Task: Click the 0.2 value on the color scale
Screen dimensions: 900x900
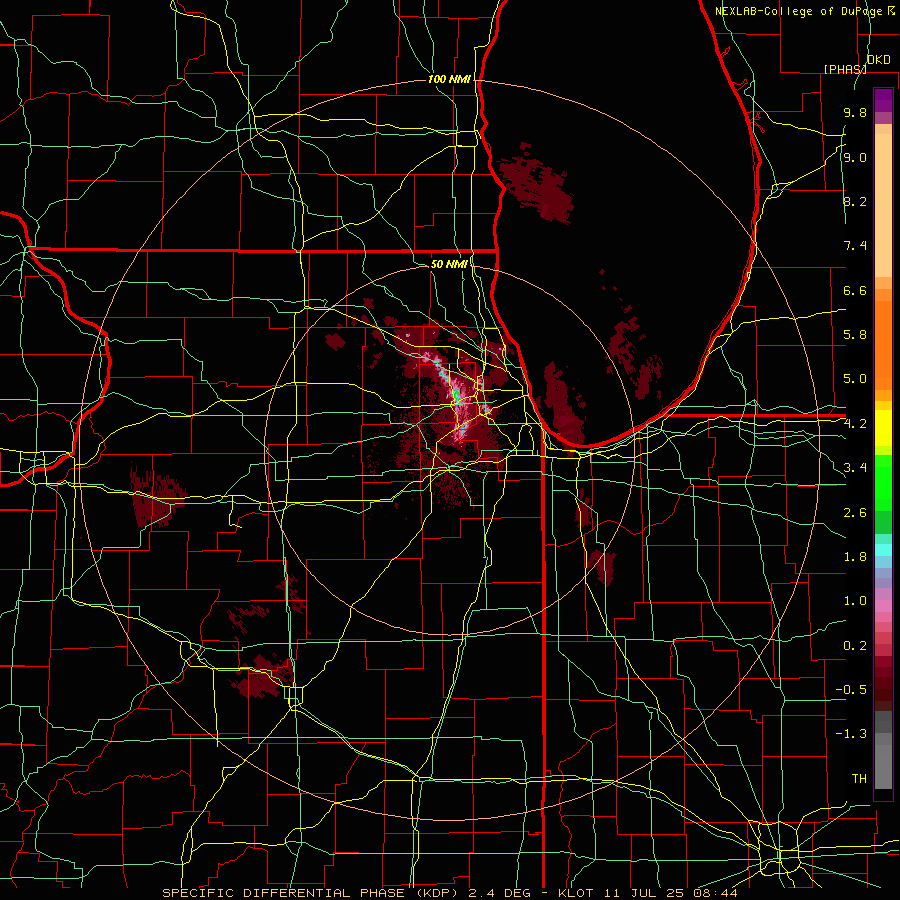Action: click(855, 646)
